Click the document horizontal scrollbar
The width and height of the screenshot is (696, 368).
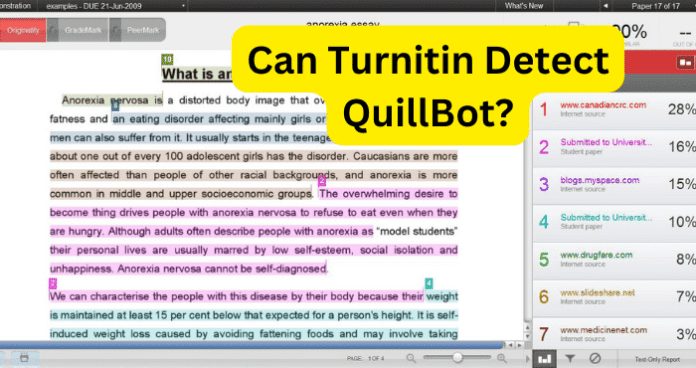[251, 345]
